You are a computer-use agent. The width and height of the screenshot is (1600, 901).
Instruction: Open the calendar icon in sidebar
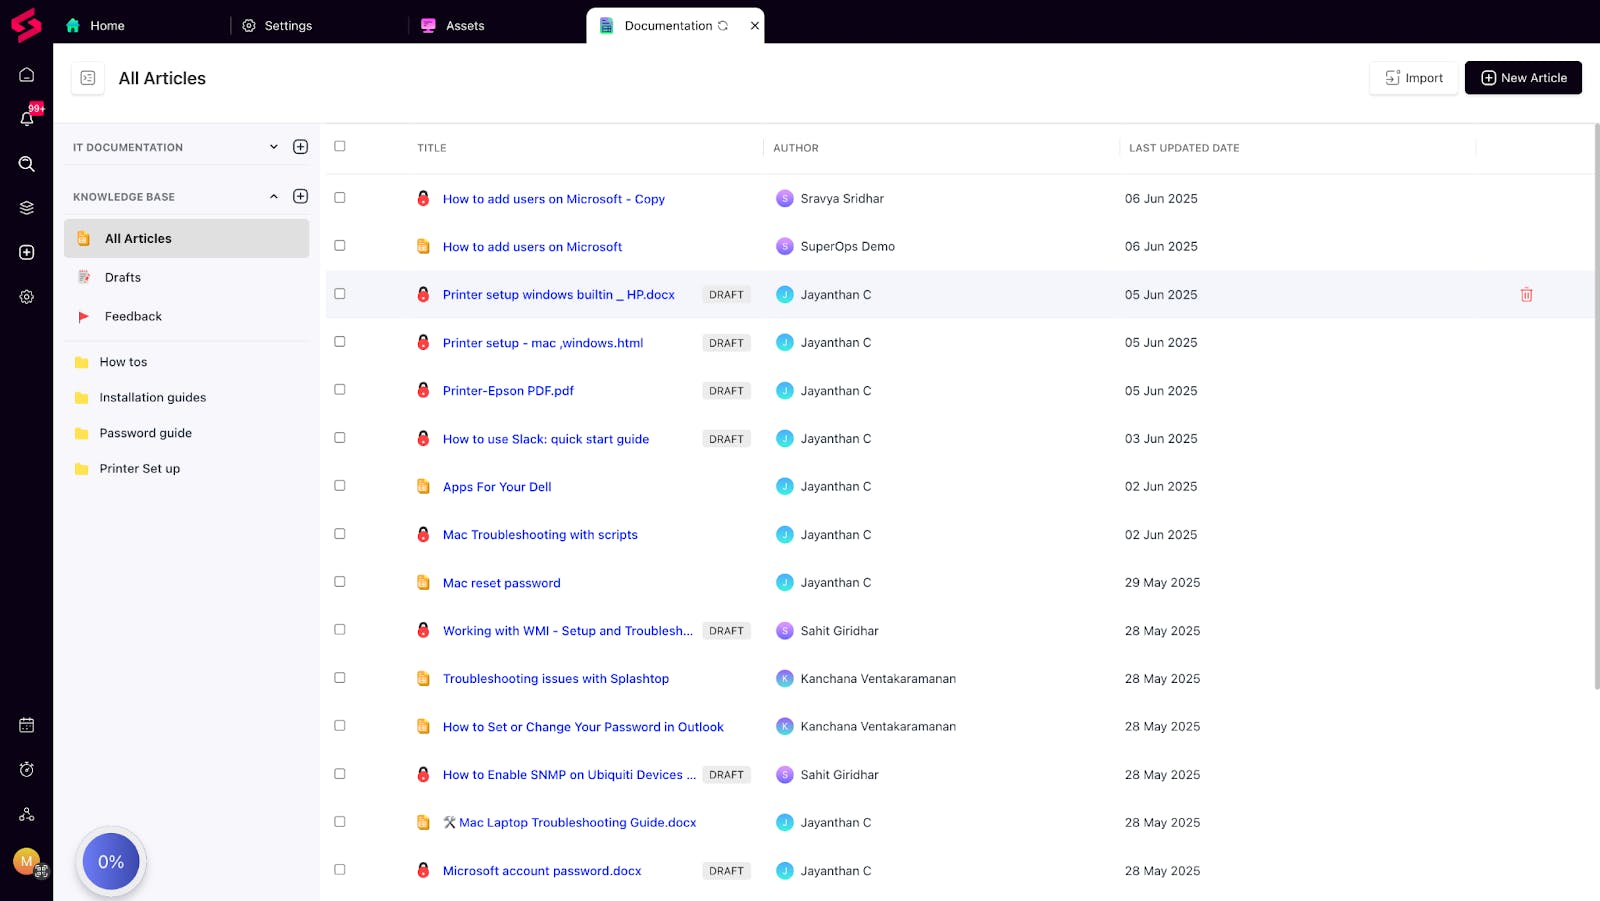click(x=27, y=725)
